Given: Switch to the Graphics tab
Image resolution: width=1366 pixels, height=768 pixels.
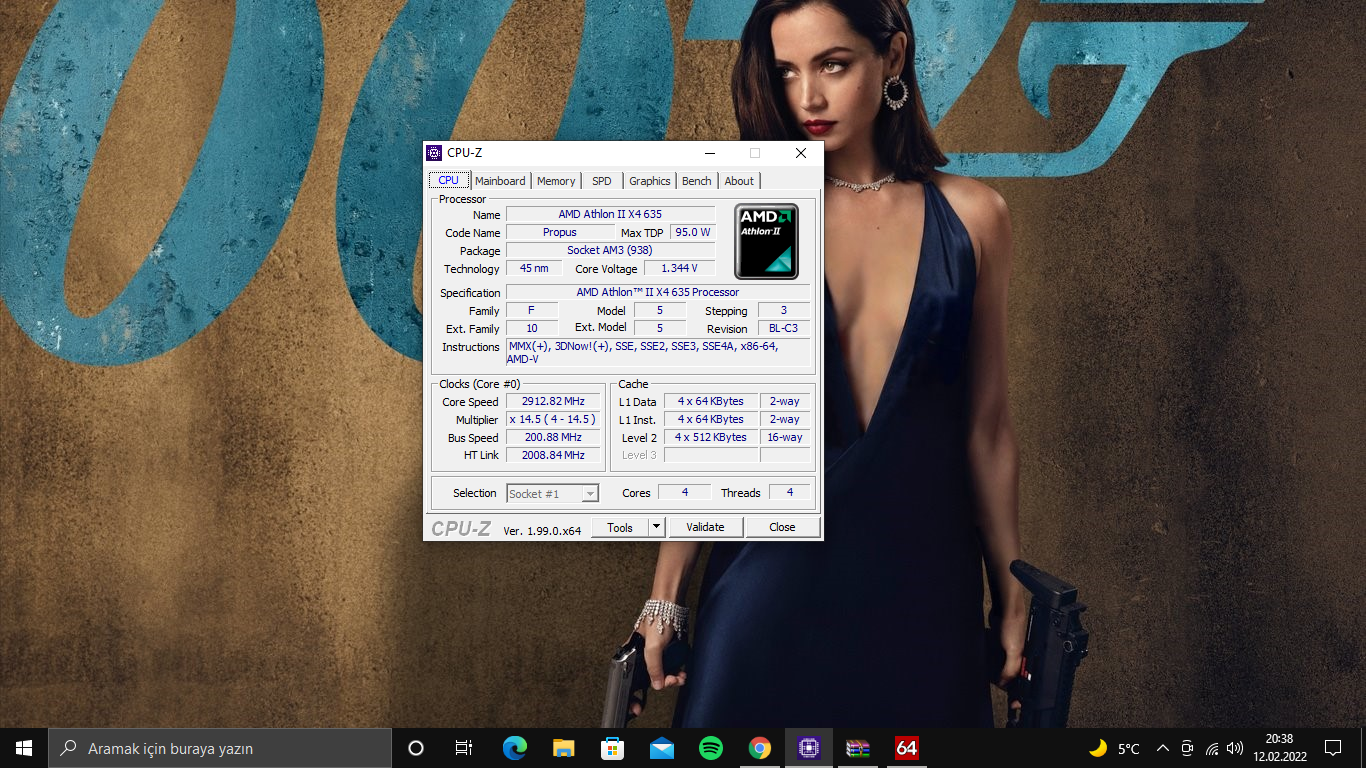Looking at the screenshot, I should click(x=650, y=181).
